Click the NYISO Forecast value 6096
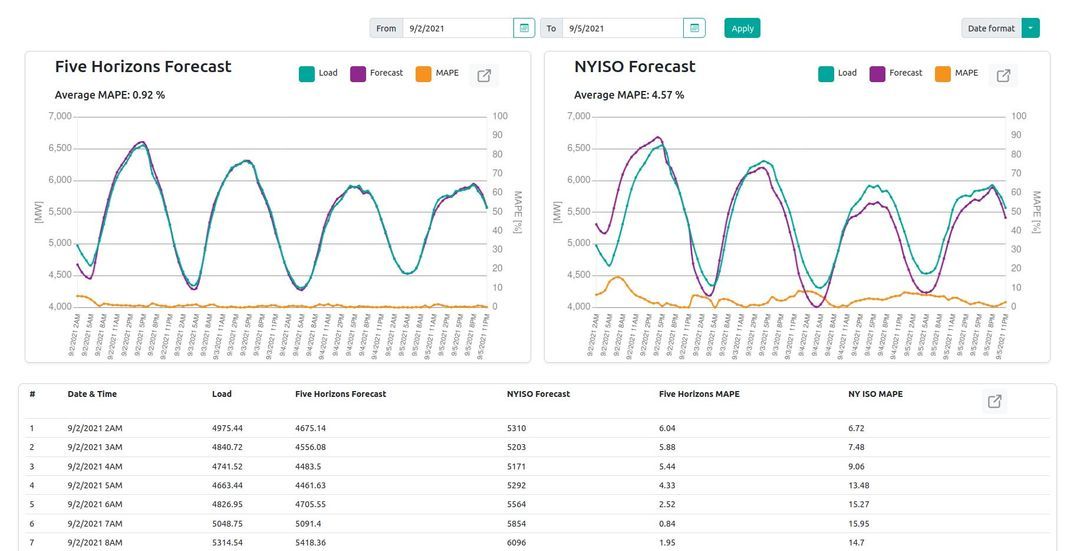This screenshot has width=1080, height=551. point(517,543)
